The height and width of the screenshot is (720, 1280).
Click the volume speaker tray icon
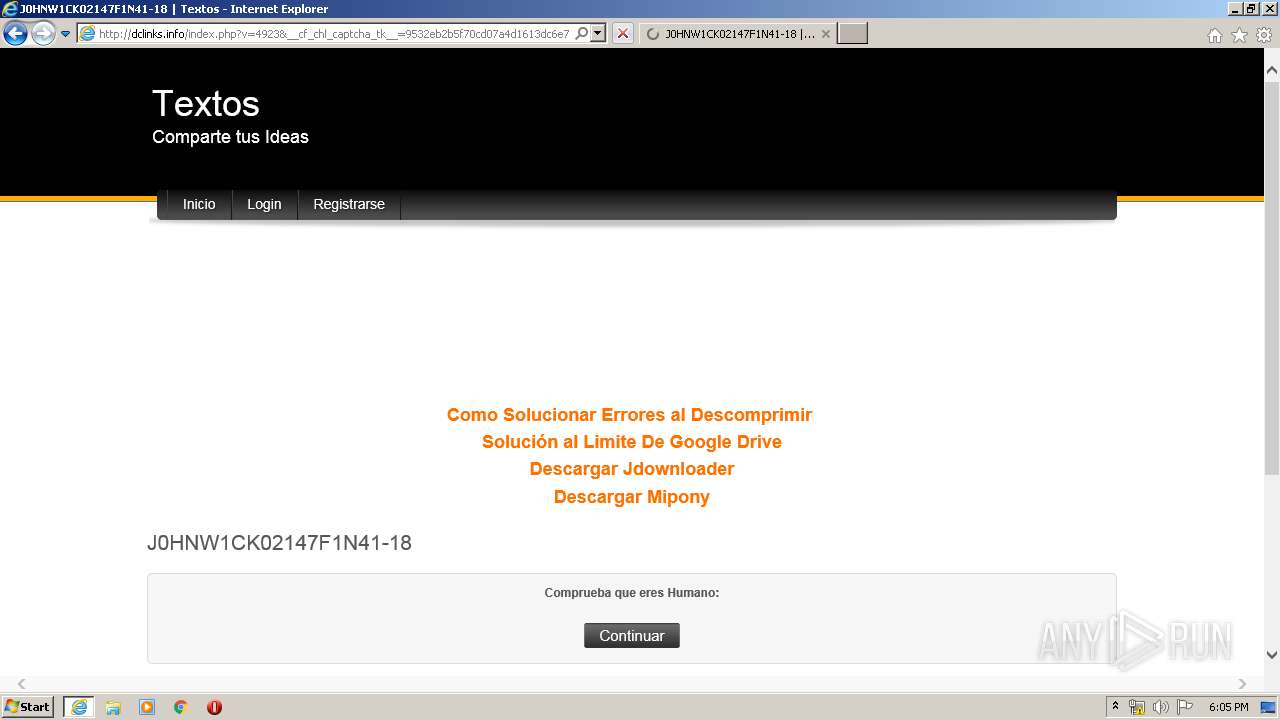tap(1161, 707)
